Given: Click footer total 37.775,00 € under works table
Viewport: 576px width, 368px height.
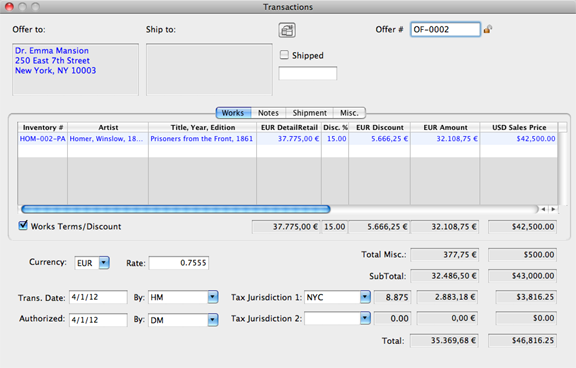Looking at the screenshot, I should (286, 227).
